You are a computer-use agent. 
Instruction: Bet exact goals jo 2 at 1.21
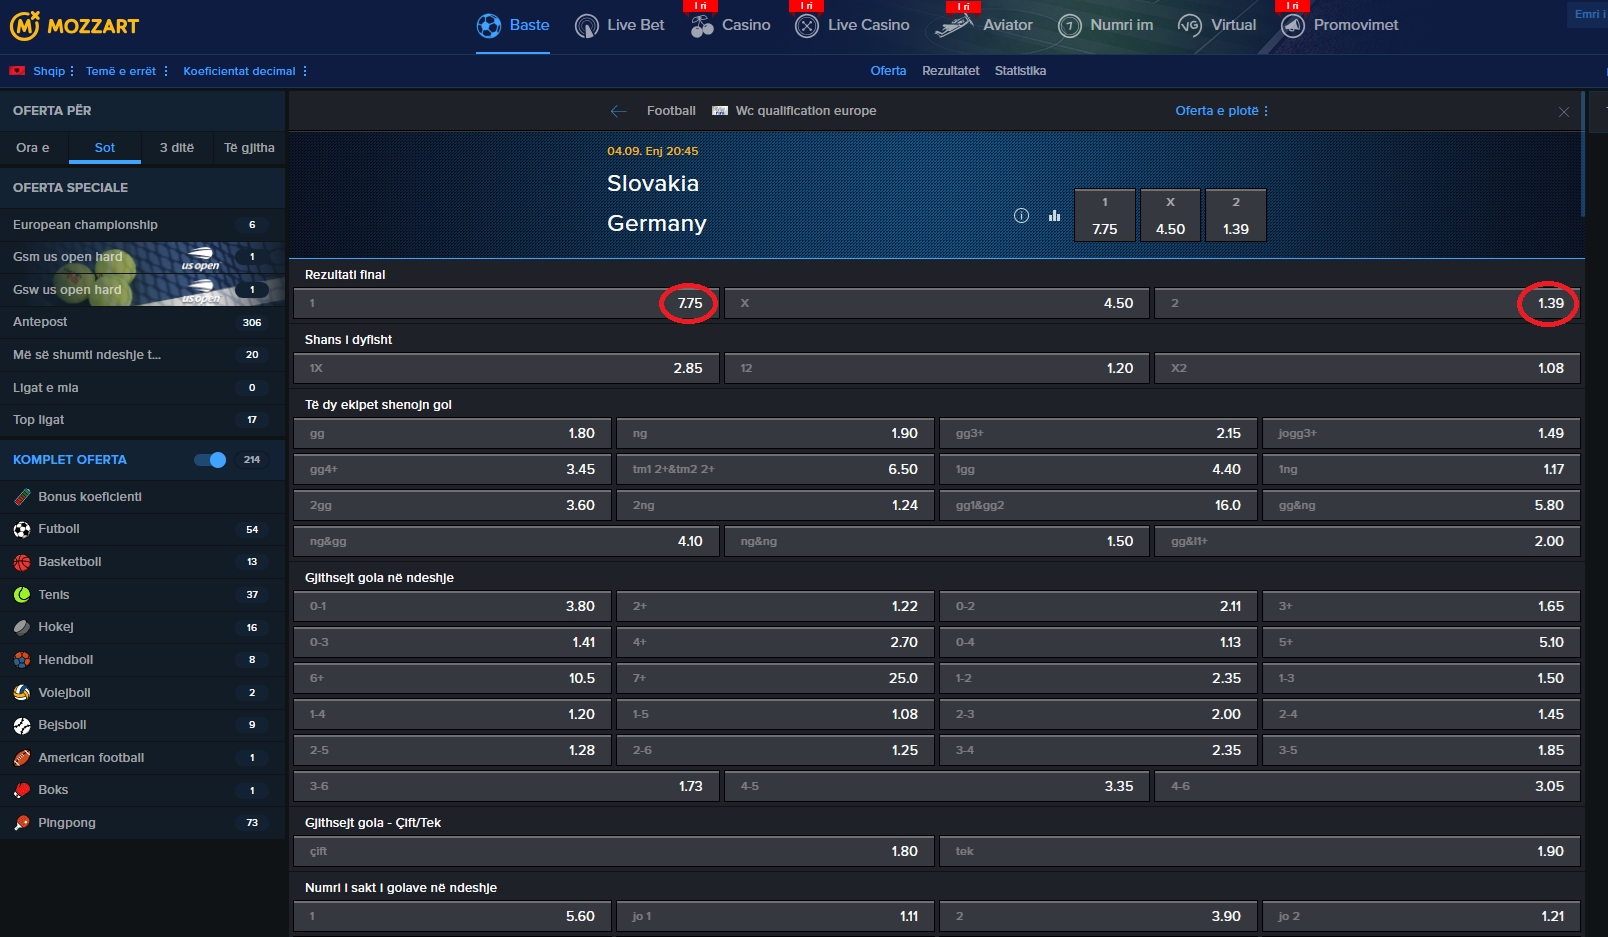1421,916
